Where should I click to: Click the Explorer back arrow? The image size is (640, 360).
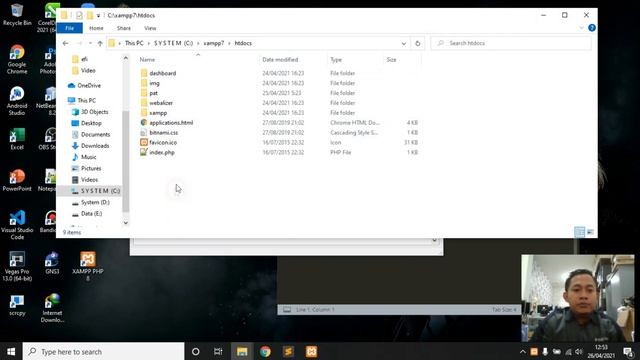pyautogui.click(x=65, y=43)
